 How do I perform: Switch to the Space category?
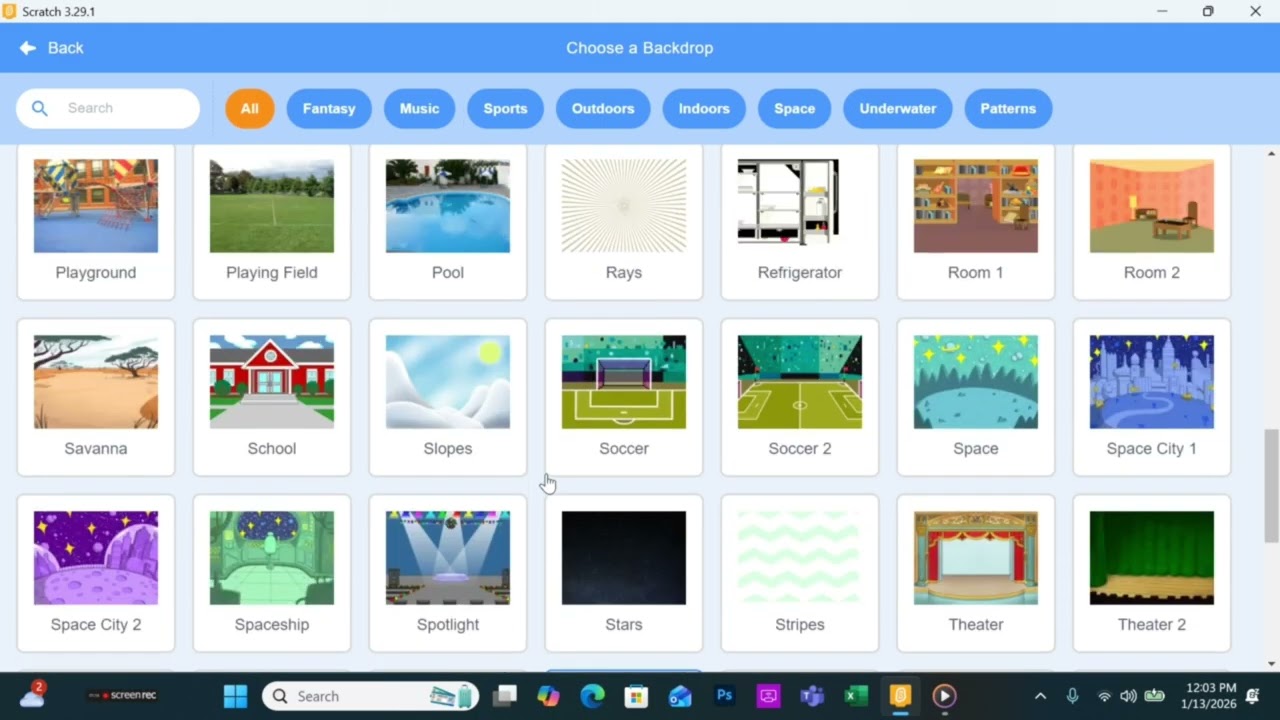tap(794, 108)
